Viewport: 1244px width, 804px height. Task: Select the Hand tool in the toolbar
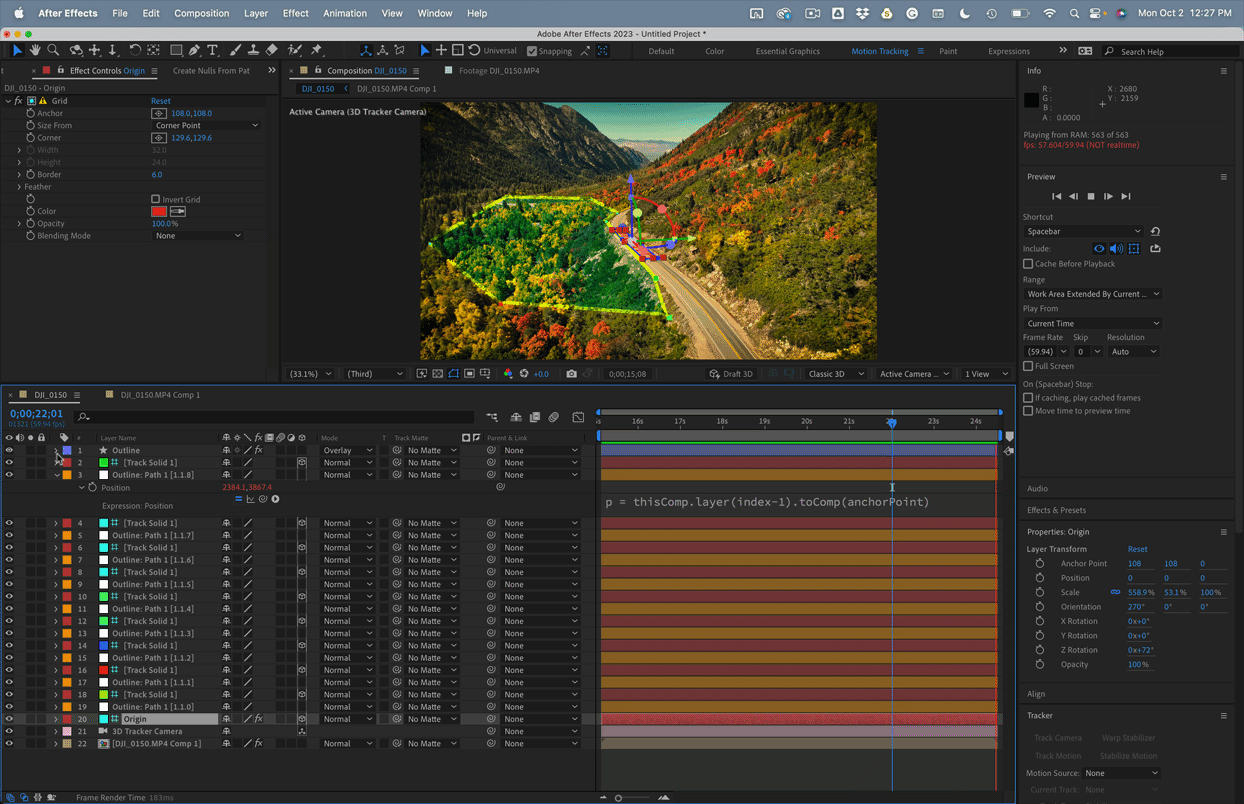(x=35, y=50)
